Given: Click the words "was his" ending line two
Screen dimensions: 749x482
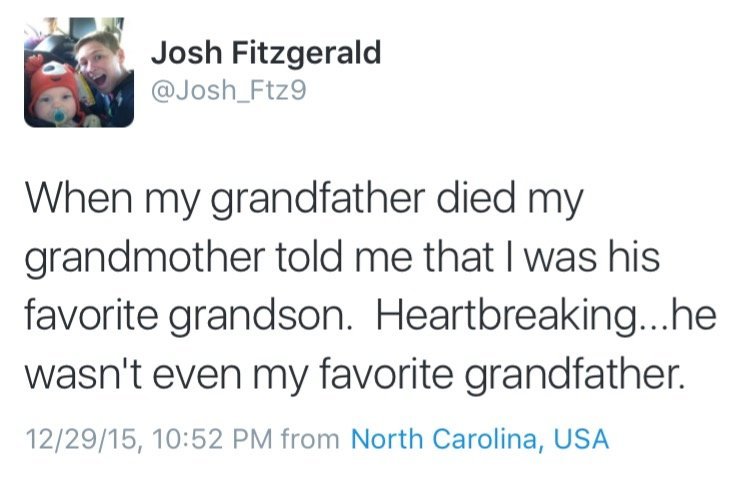Looking at the screenshot, I should (600, 258).
